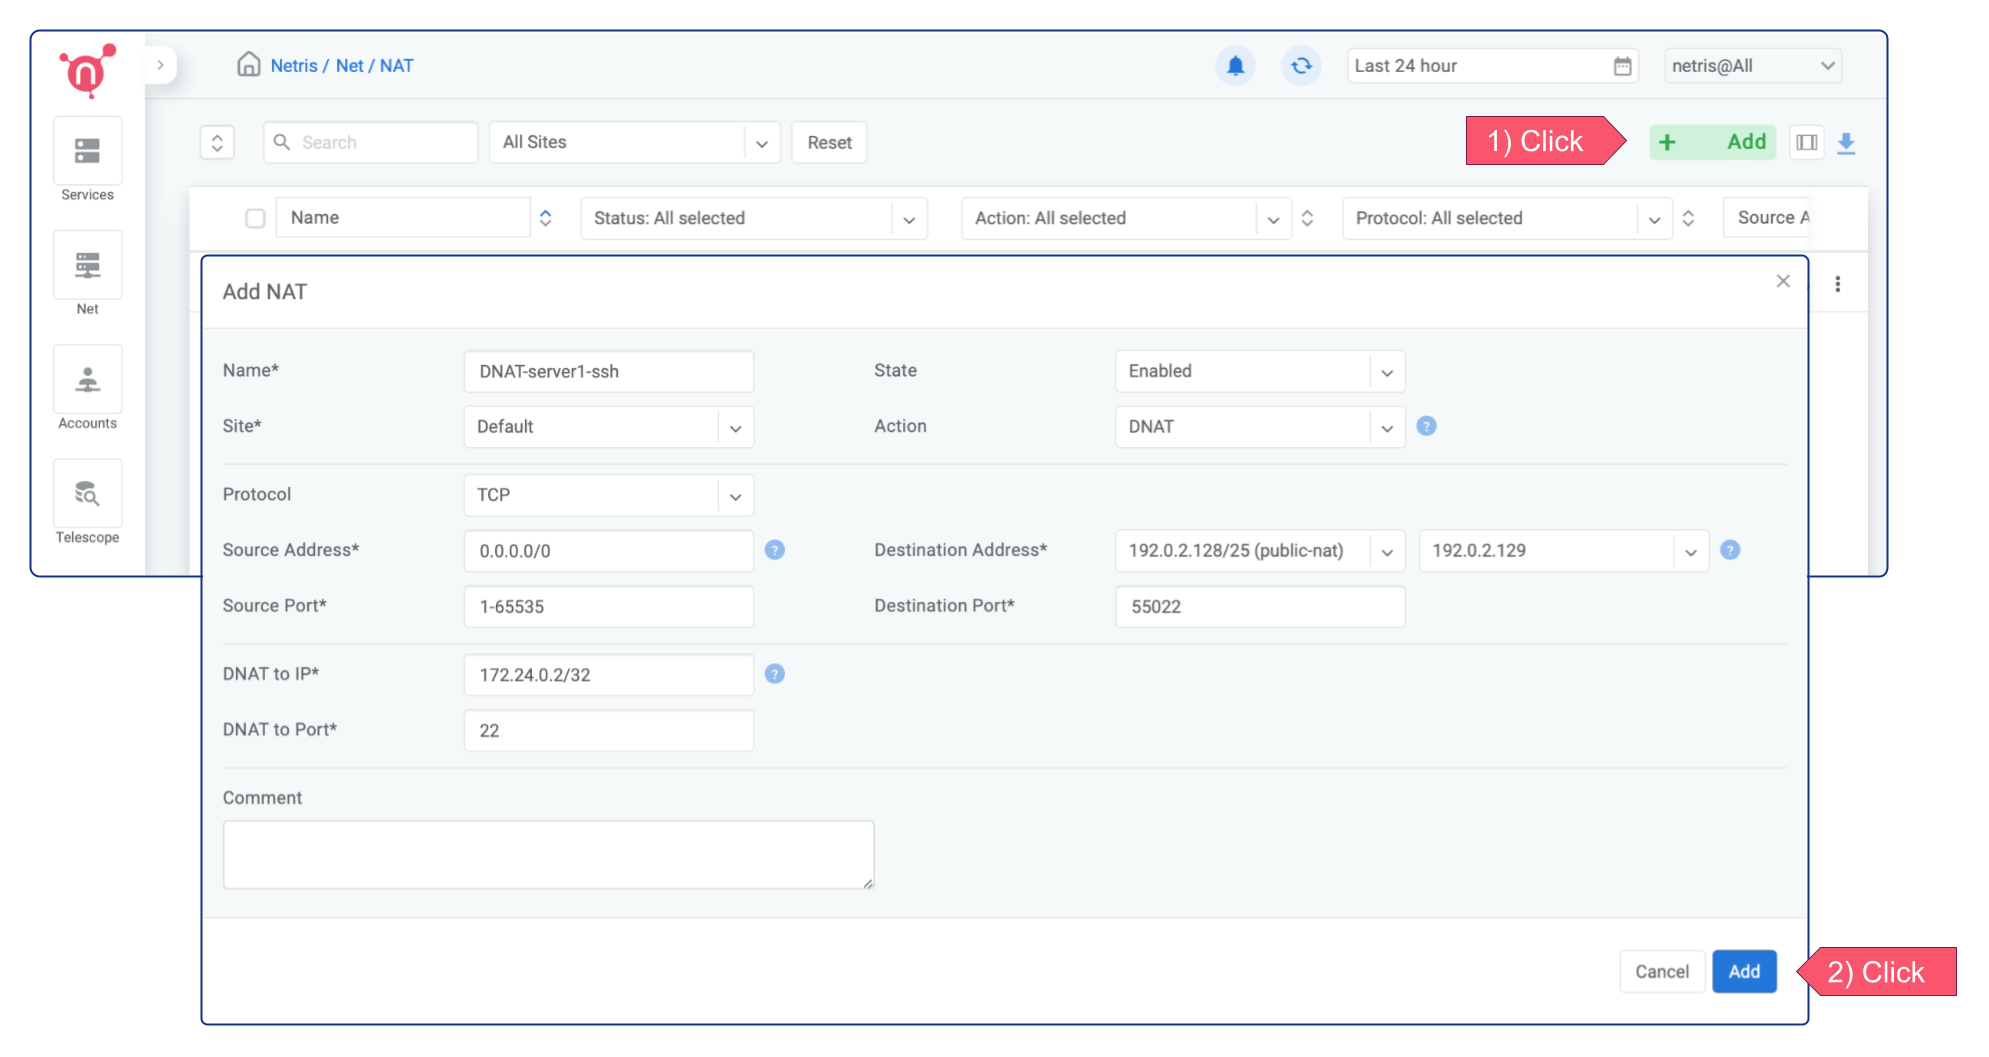Open the Net sidebar section

click(87, 266)
